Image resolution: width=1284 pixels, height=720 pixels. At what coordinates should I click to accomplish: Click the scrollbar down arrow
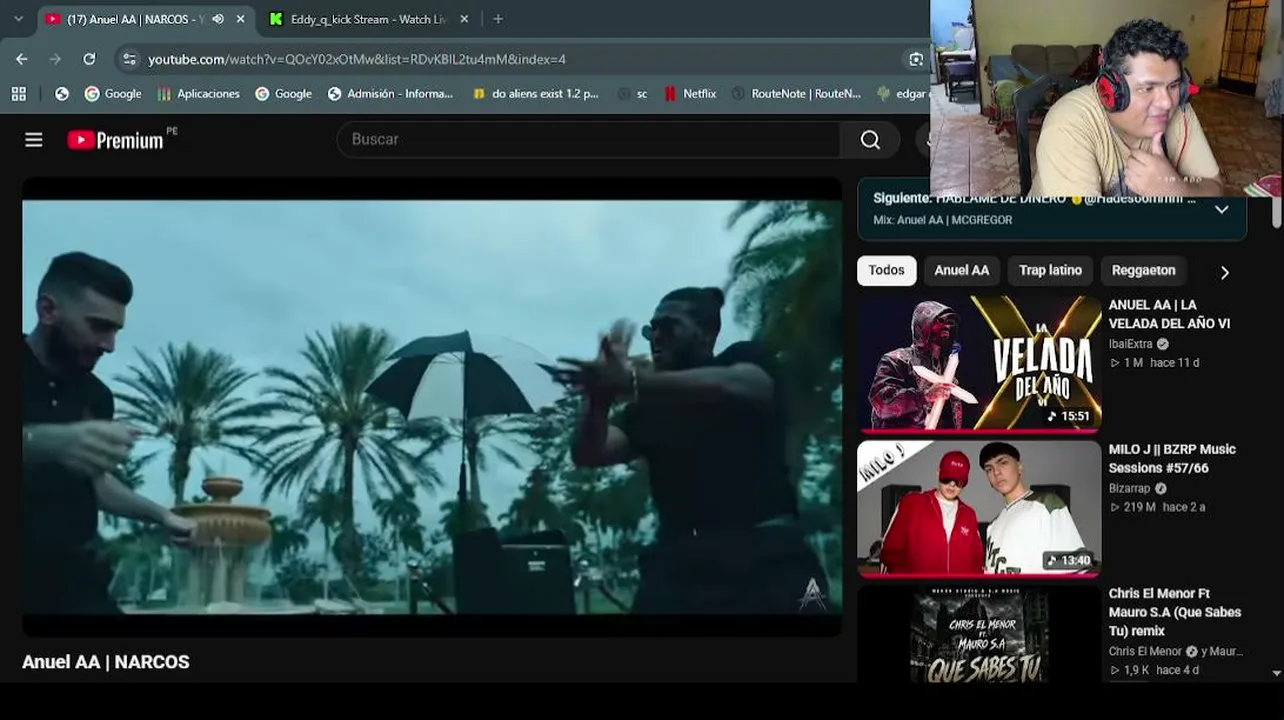pyautogui.click(x=1276, y=675)
